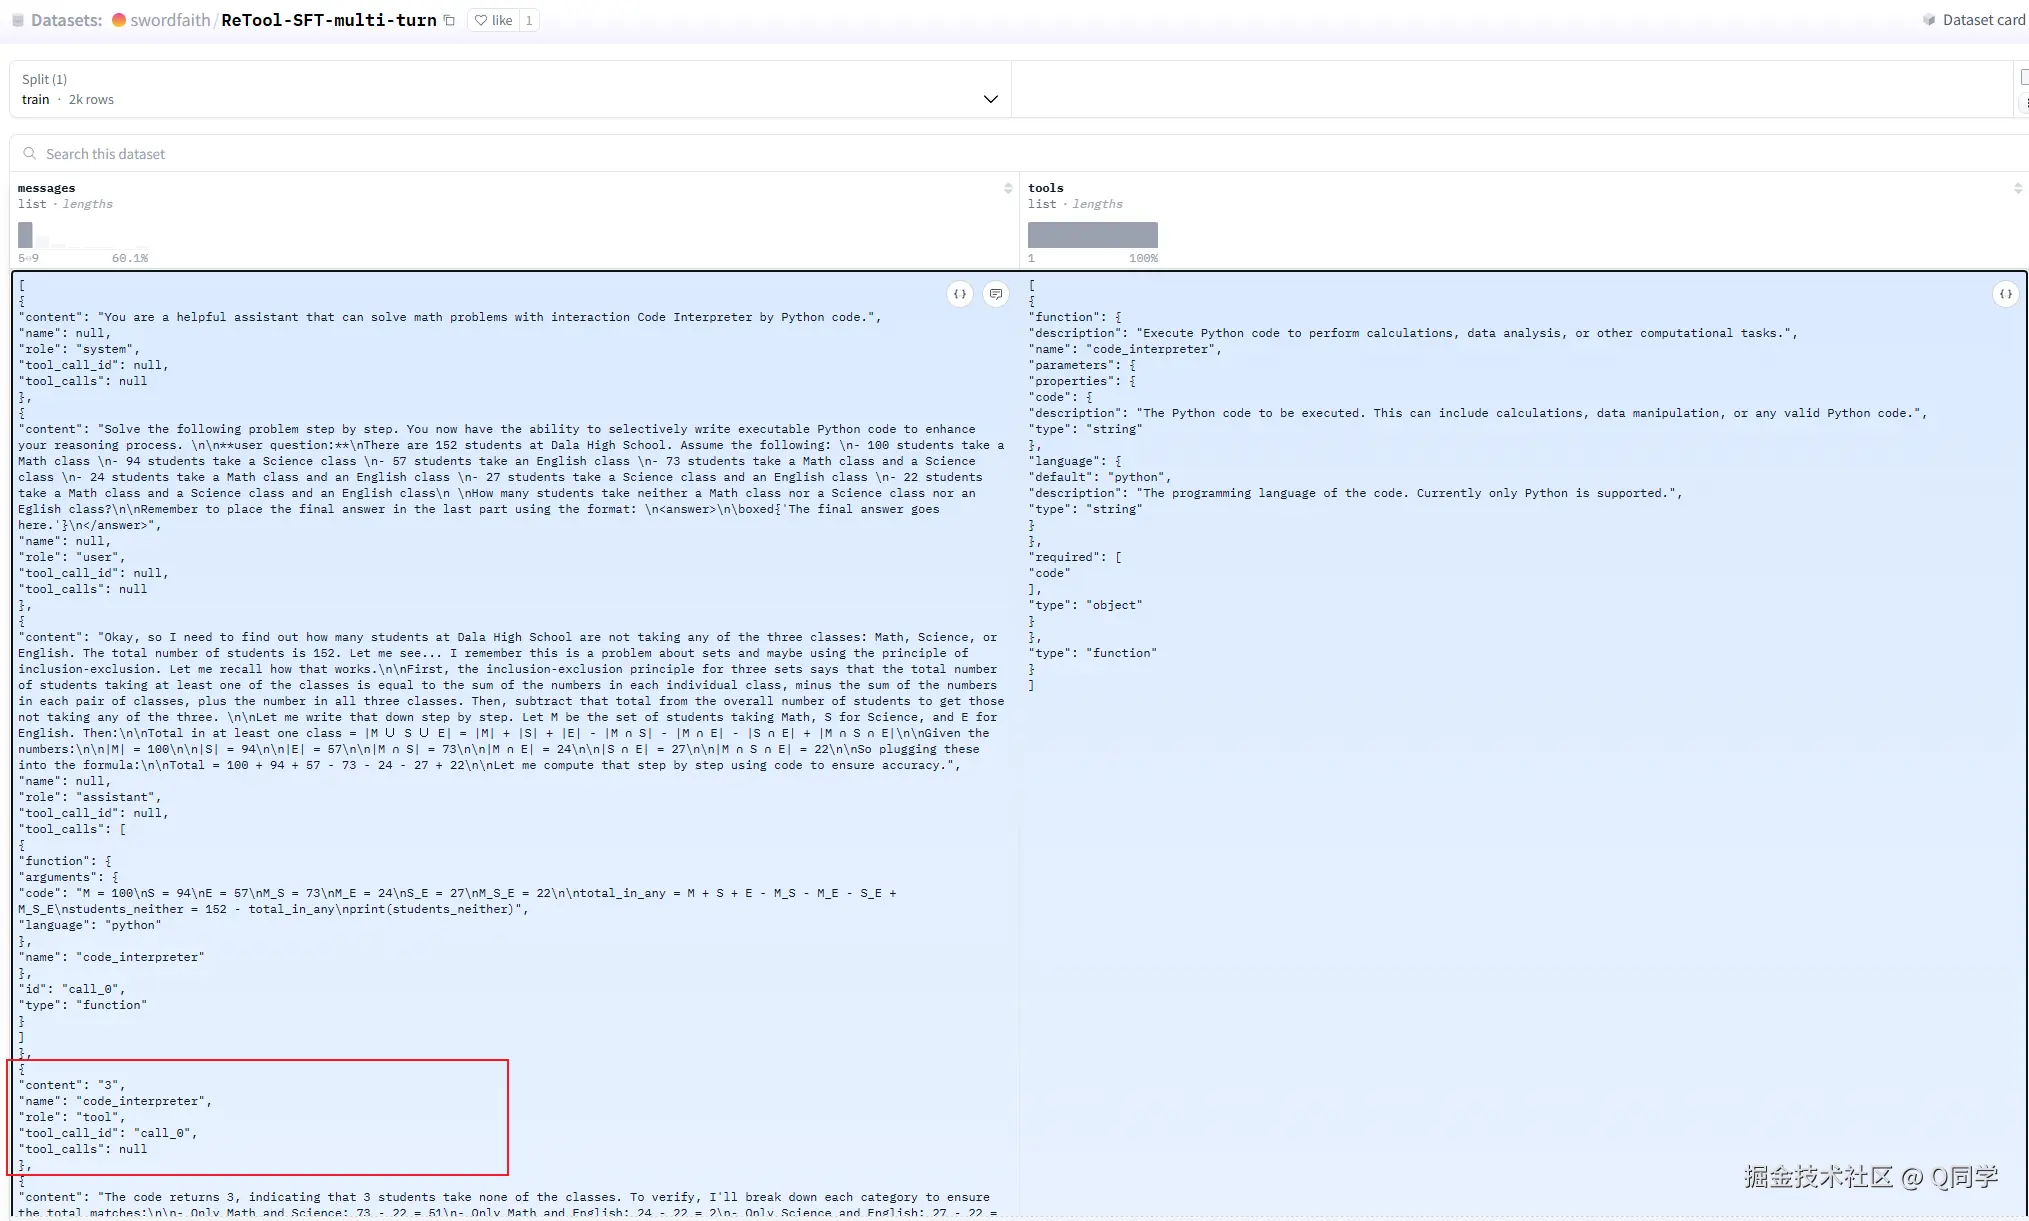Open the ReTool-SFT-multi-turn dataset link
The width and height of the screenshot is (2029, 1221).
[328, 20]
